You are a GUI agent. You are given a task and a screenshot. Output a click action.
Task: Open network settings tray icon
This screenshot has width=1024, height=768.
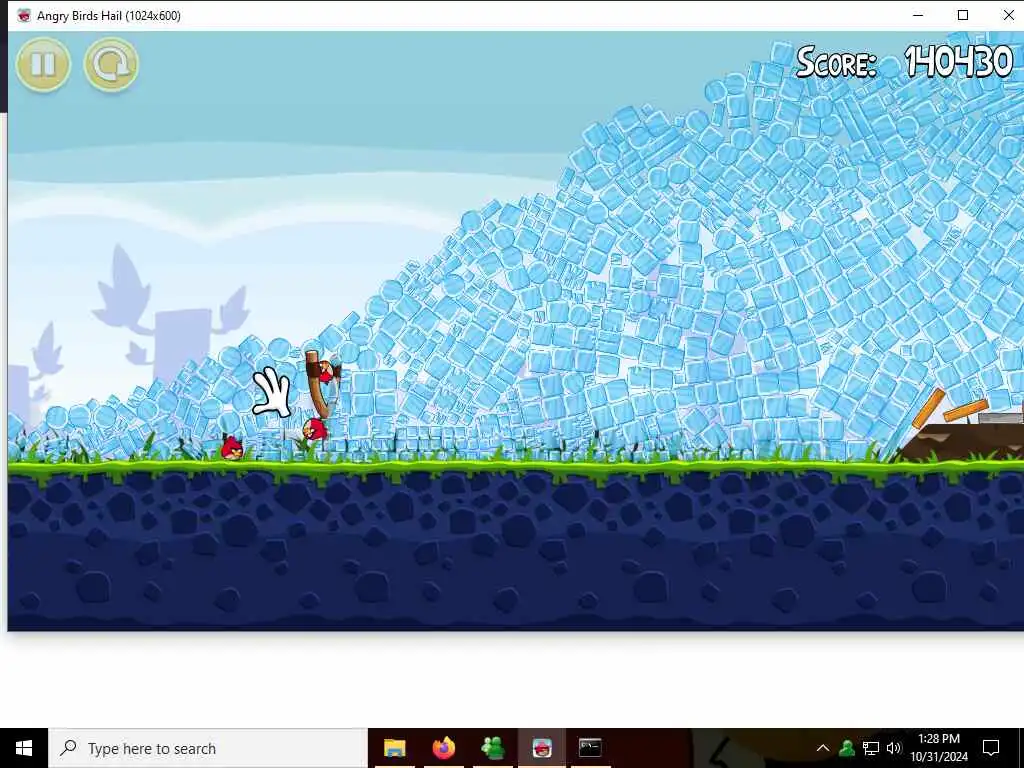pyautogui.click(x=871, y=748)
